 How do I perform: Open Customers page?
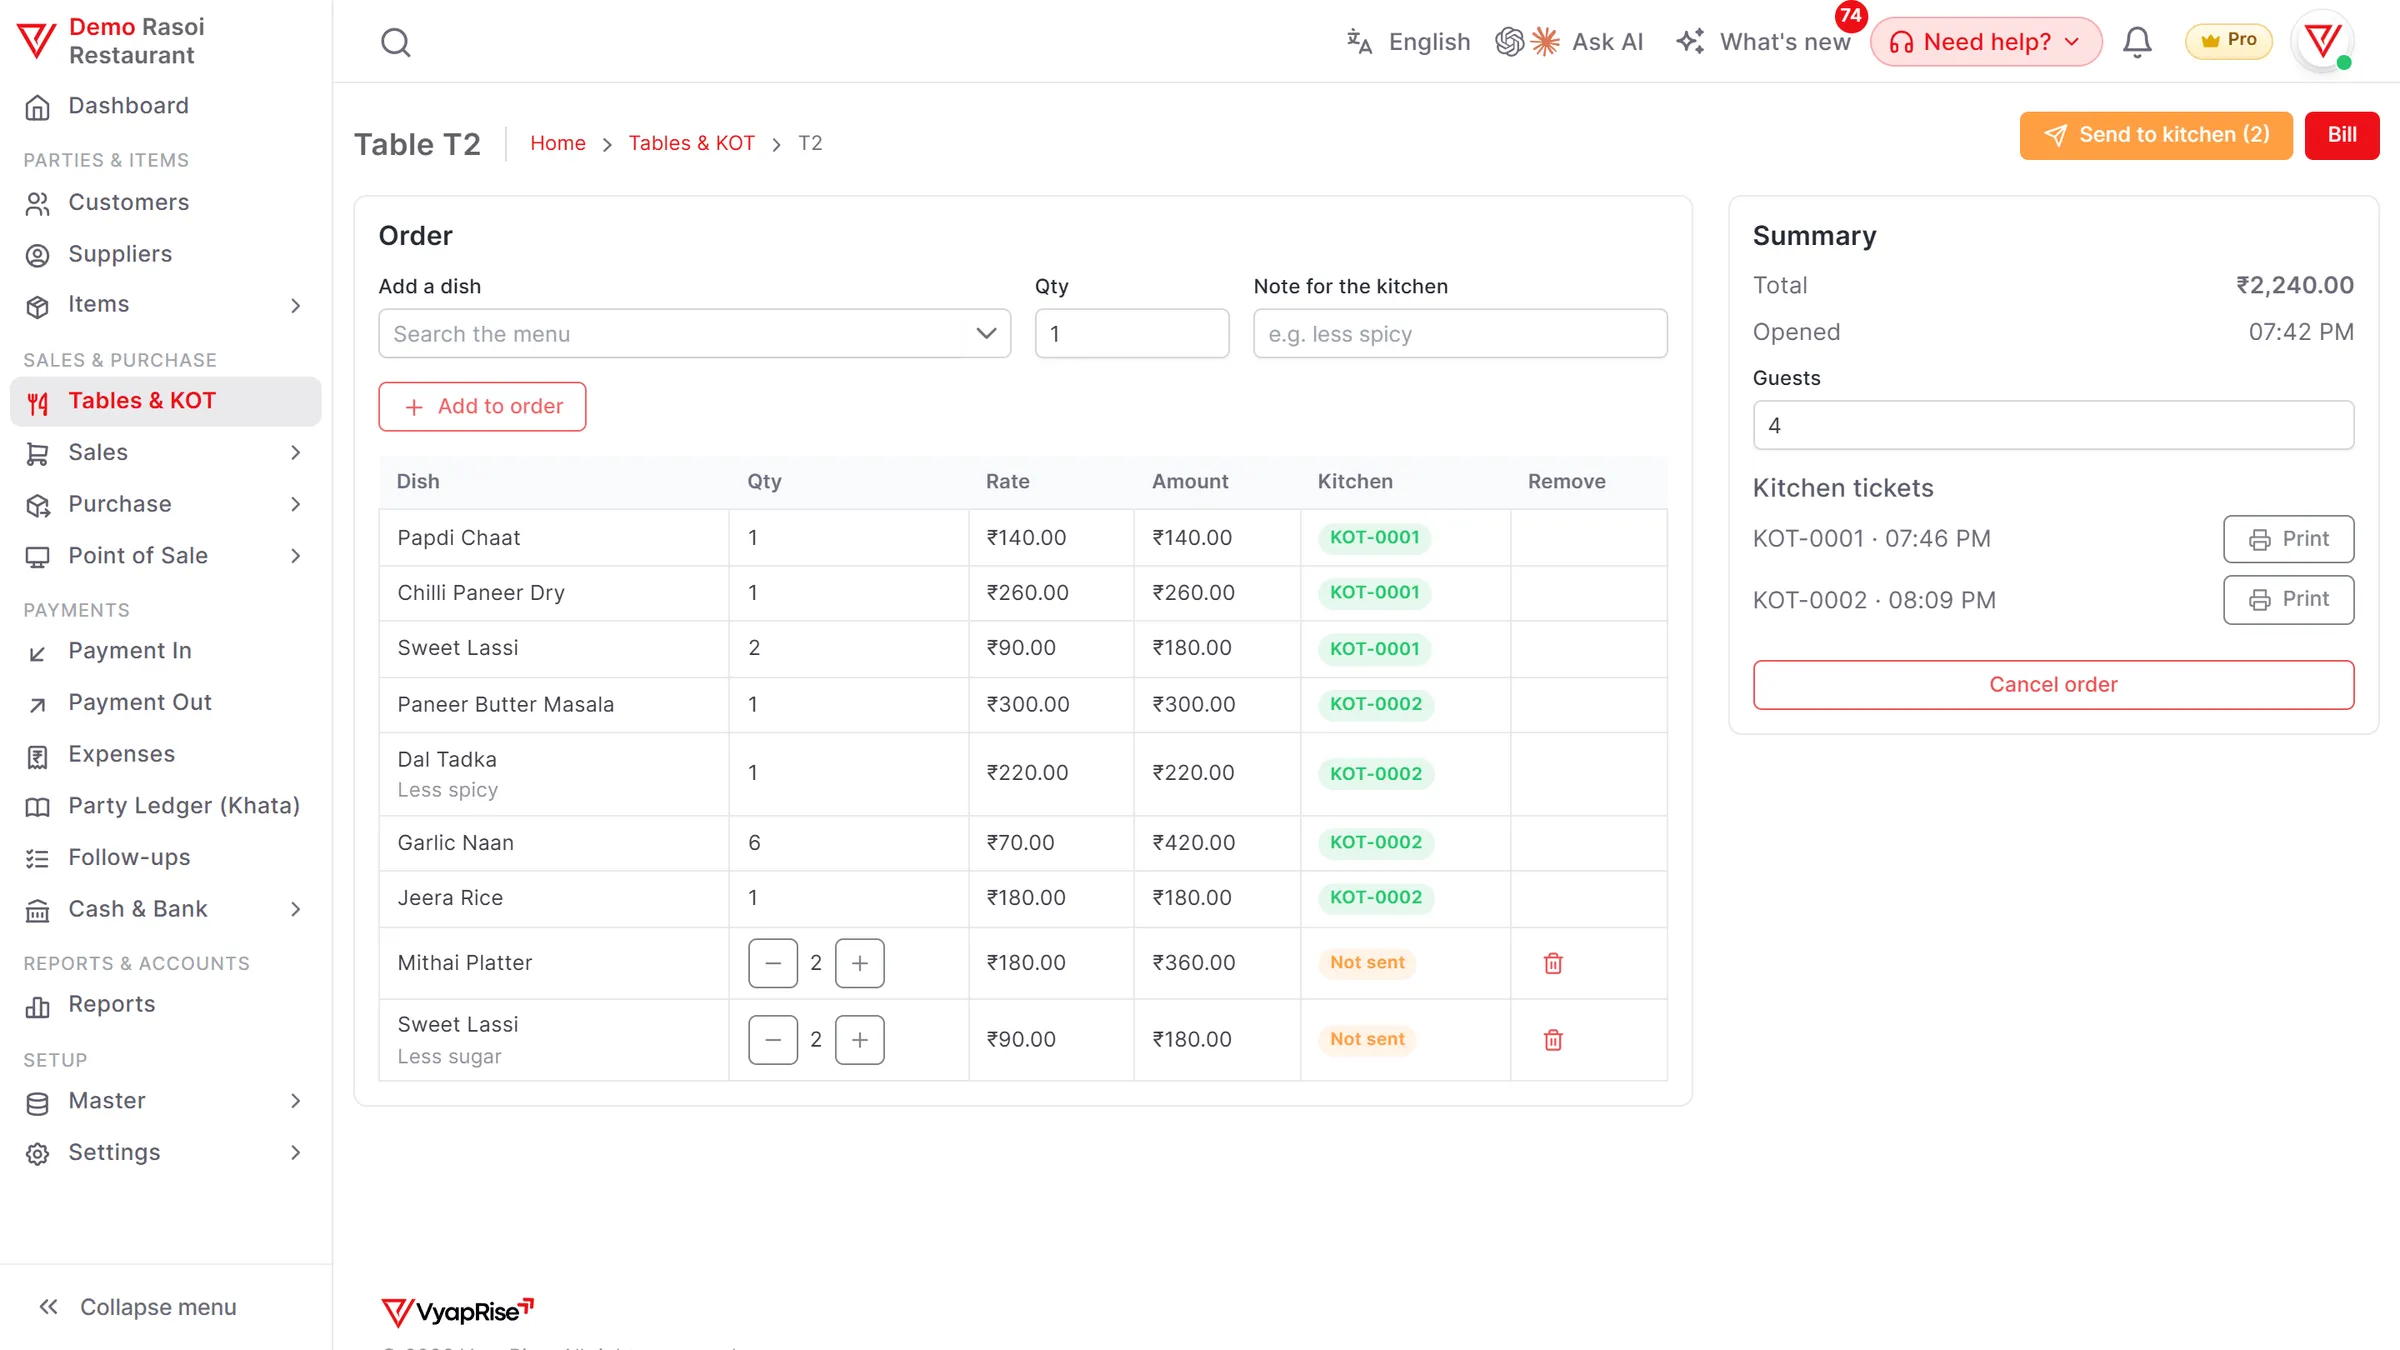(x=166, y=203)
